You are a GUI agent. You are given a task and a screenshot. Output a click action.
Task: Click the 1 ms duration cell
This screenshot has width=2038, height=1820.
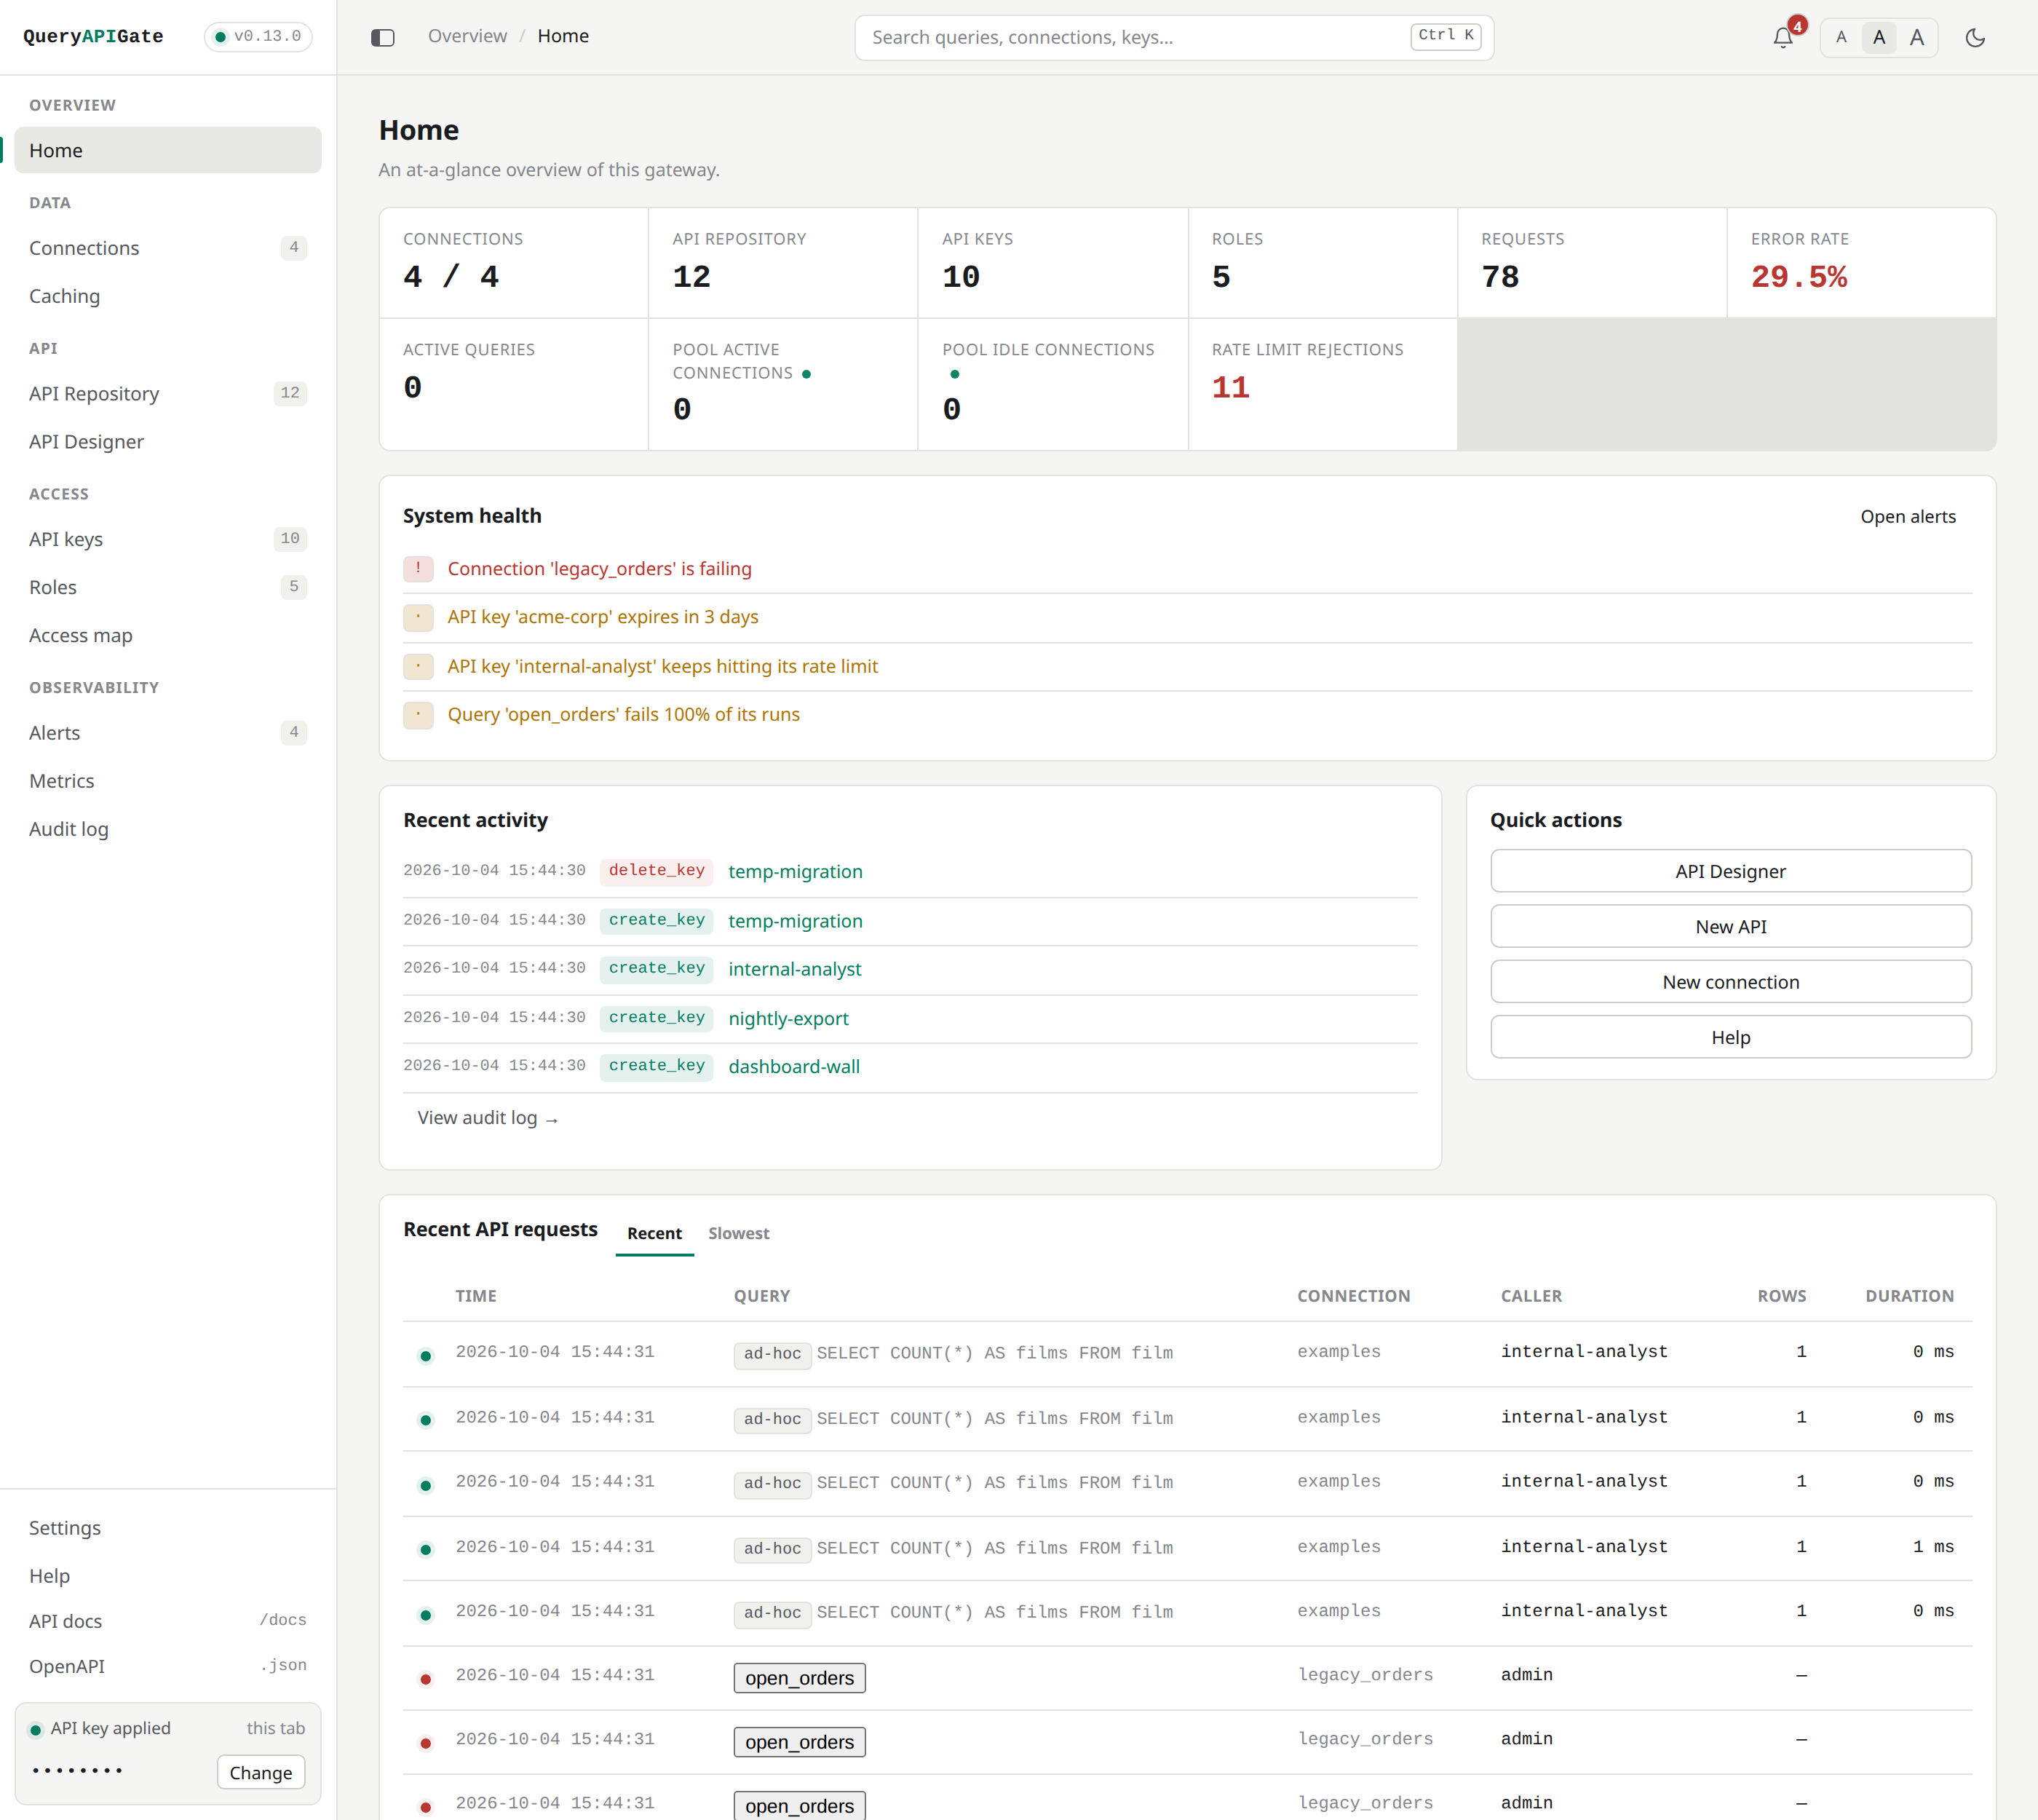click(x=1933, y=1546)
